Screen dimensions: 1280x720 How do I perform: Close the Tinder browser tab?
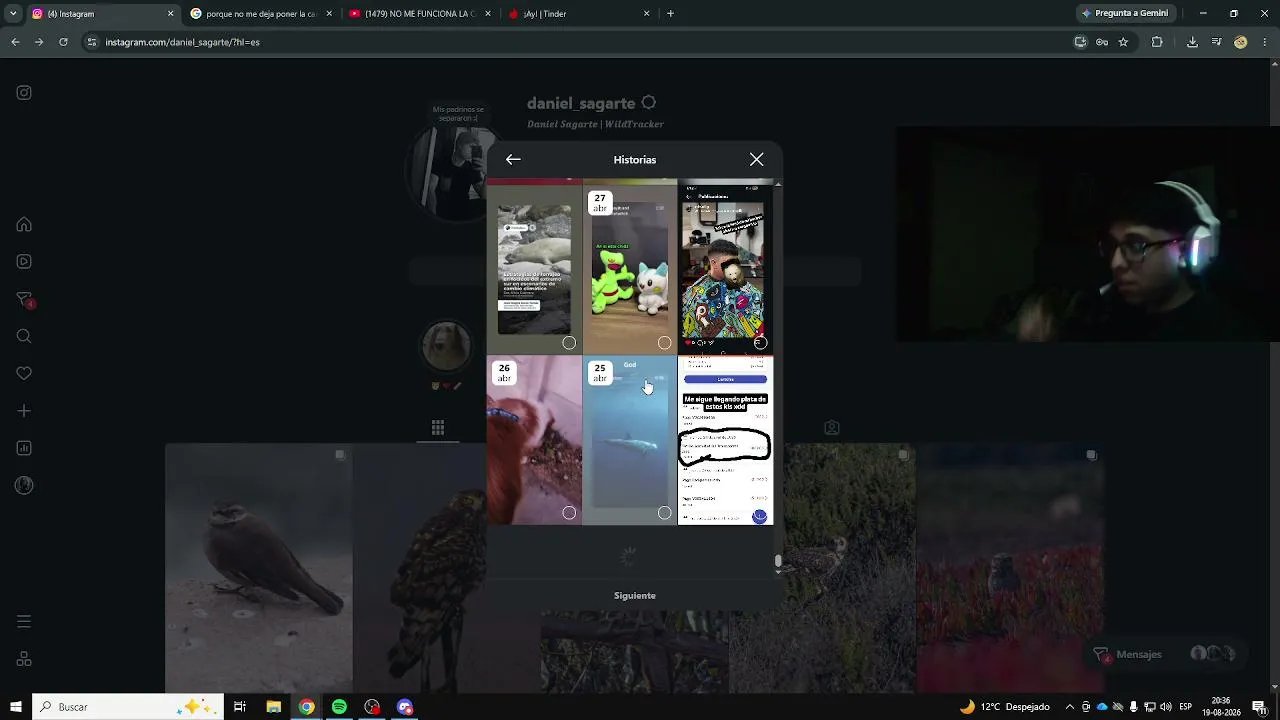click(x=647, y=14)
